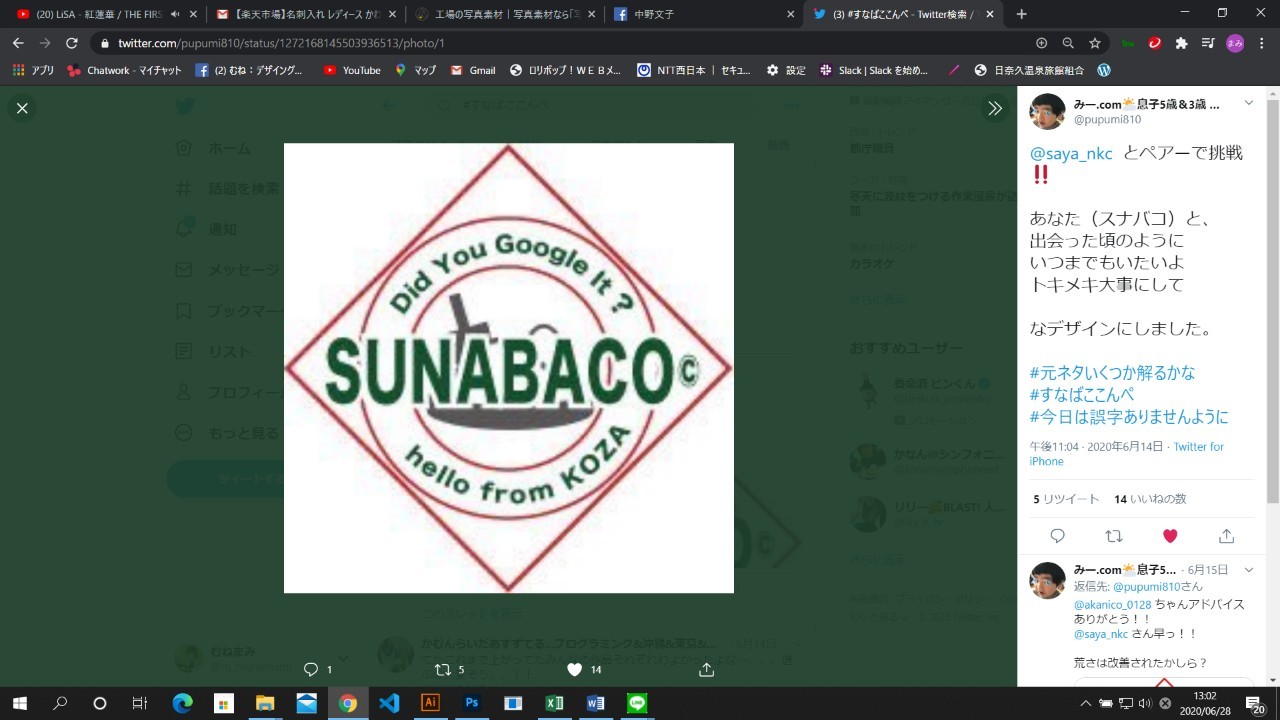Screen dimensions: 1280x720
Task: Open the Windows Start menu
Action: [19, 703]
